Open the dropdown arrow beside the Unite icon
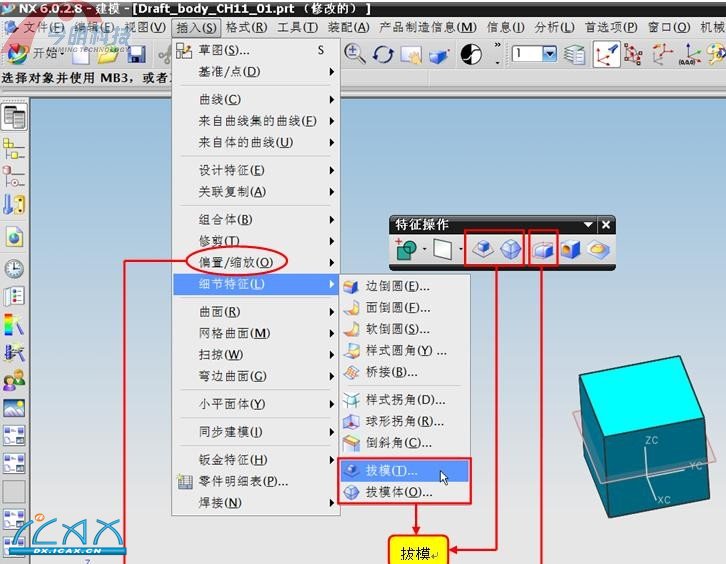The width and height of the screenshot is (726, 564). coord(424,249)
